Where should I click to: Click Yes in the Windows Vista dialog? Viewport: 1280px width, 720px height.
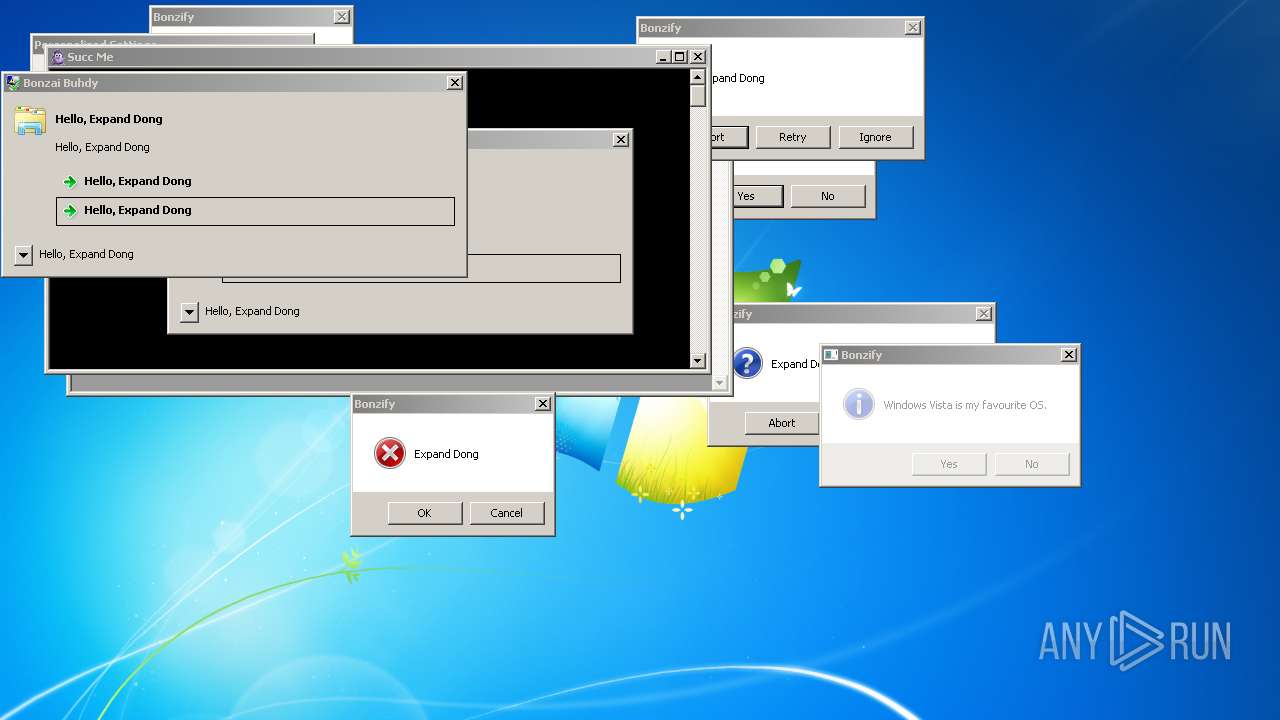click(949, 464)
